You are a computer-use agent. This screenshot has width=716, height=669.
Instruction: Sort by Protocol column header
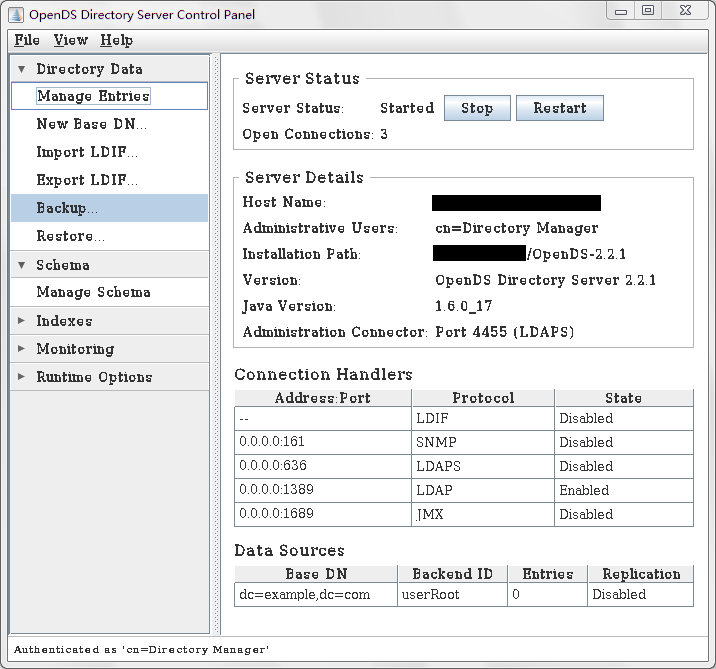click(483, 398)
